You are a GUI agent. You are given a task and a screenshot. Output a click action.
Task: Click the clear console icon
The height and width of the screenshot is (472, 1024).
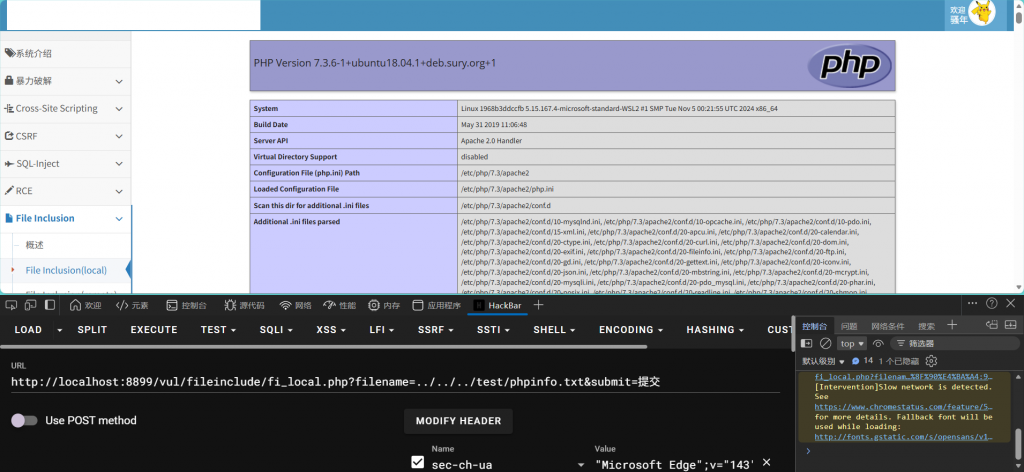(826, 343)
